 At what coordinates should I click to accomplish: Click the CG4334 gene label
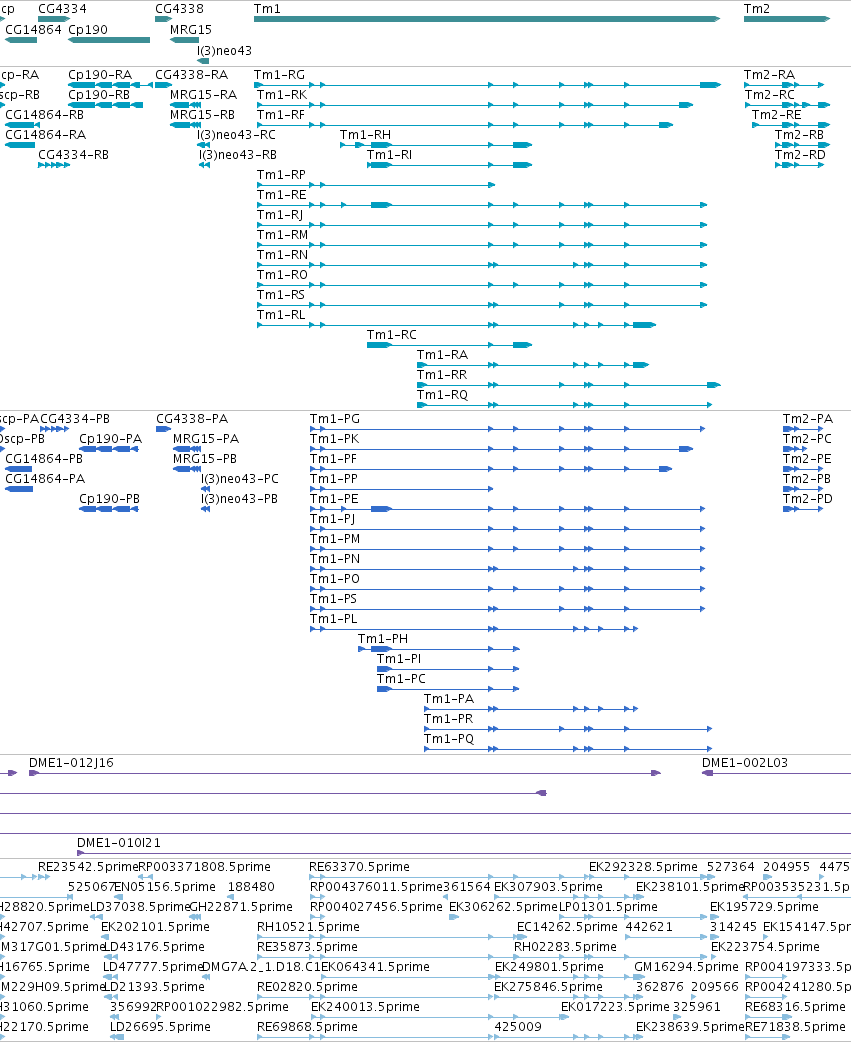(62, 9)
